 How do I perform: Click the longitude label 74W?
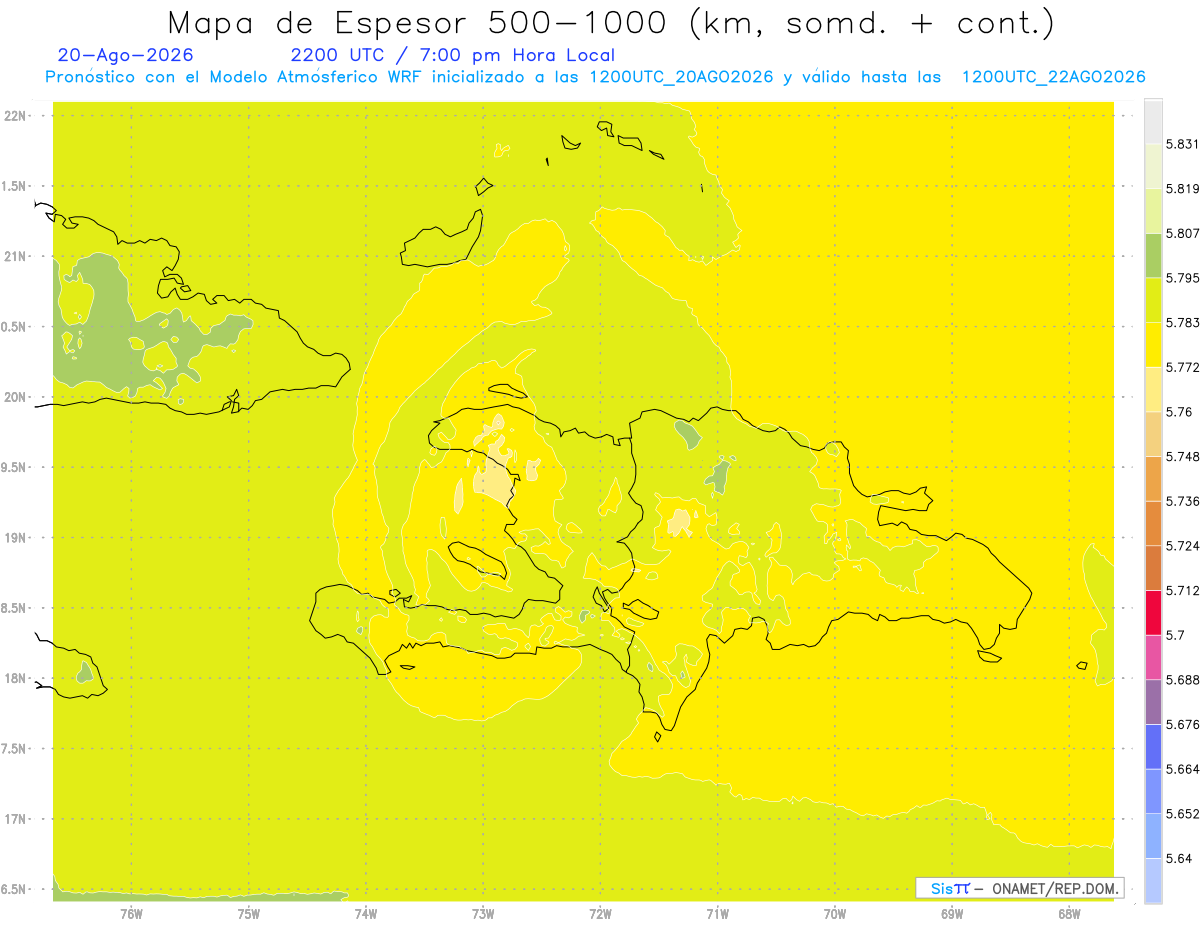pos(365,913)
